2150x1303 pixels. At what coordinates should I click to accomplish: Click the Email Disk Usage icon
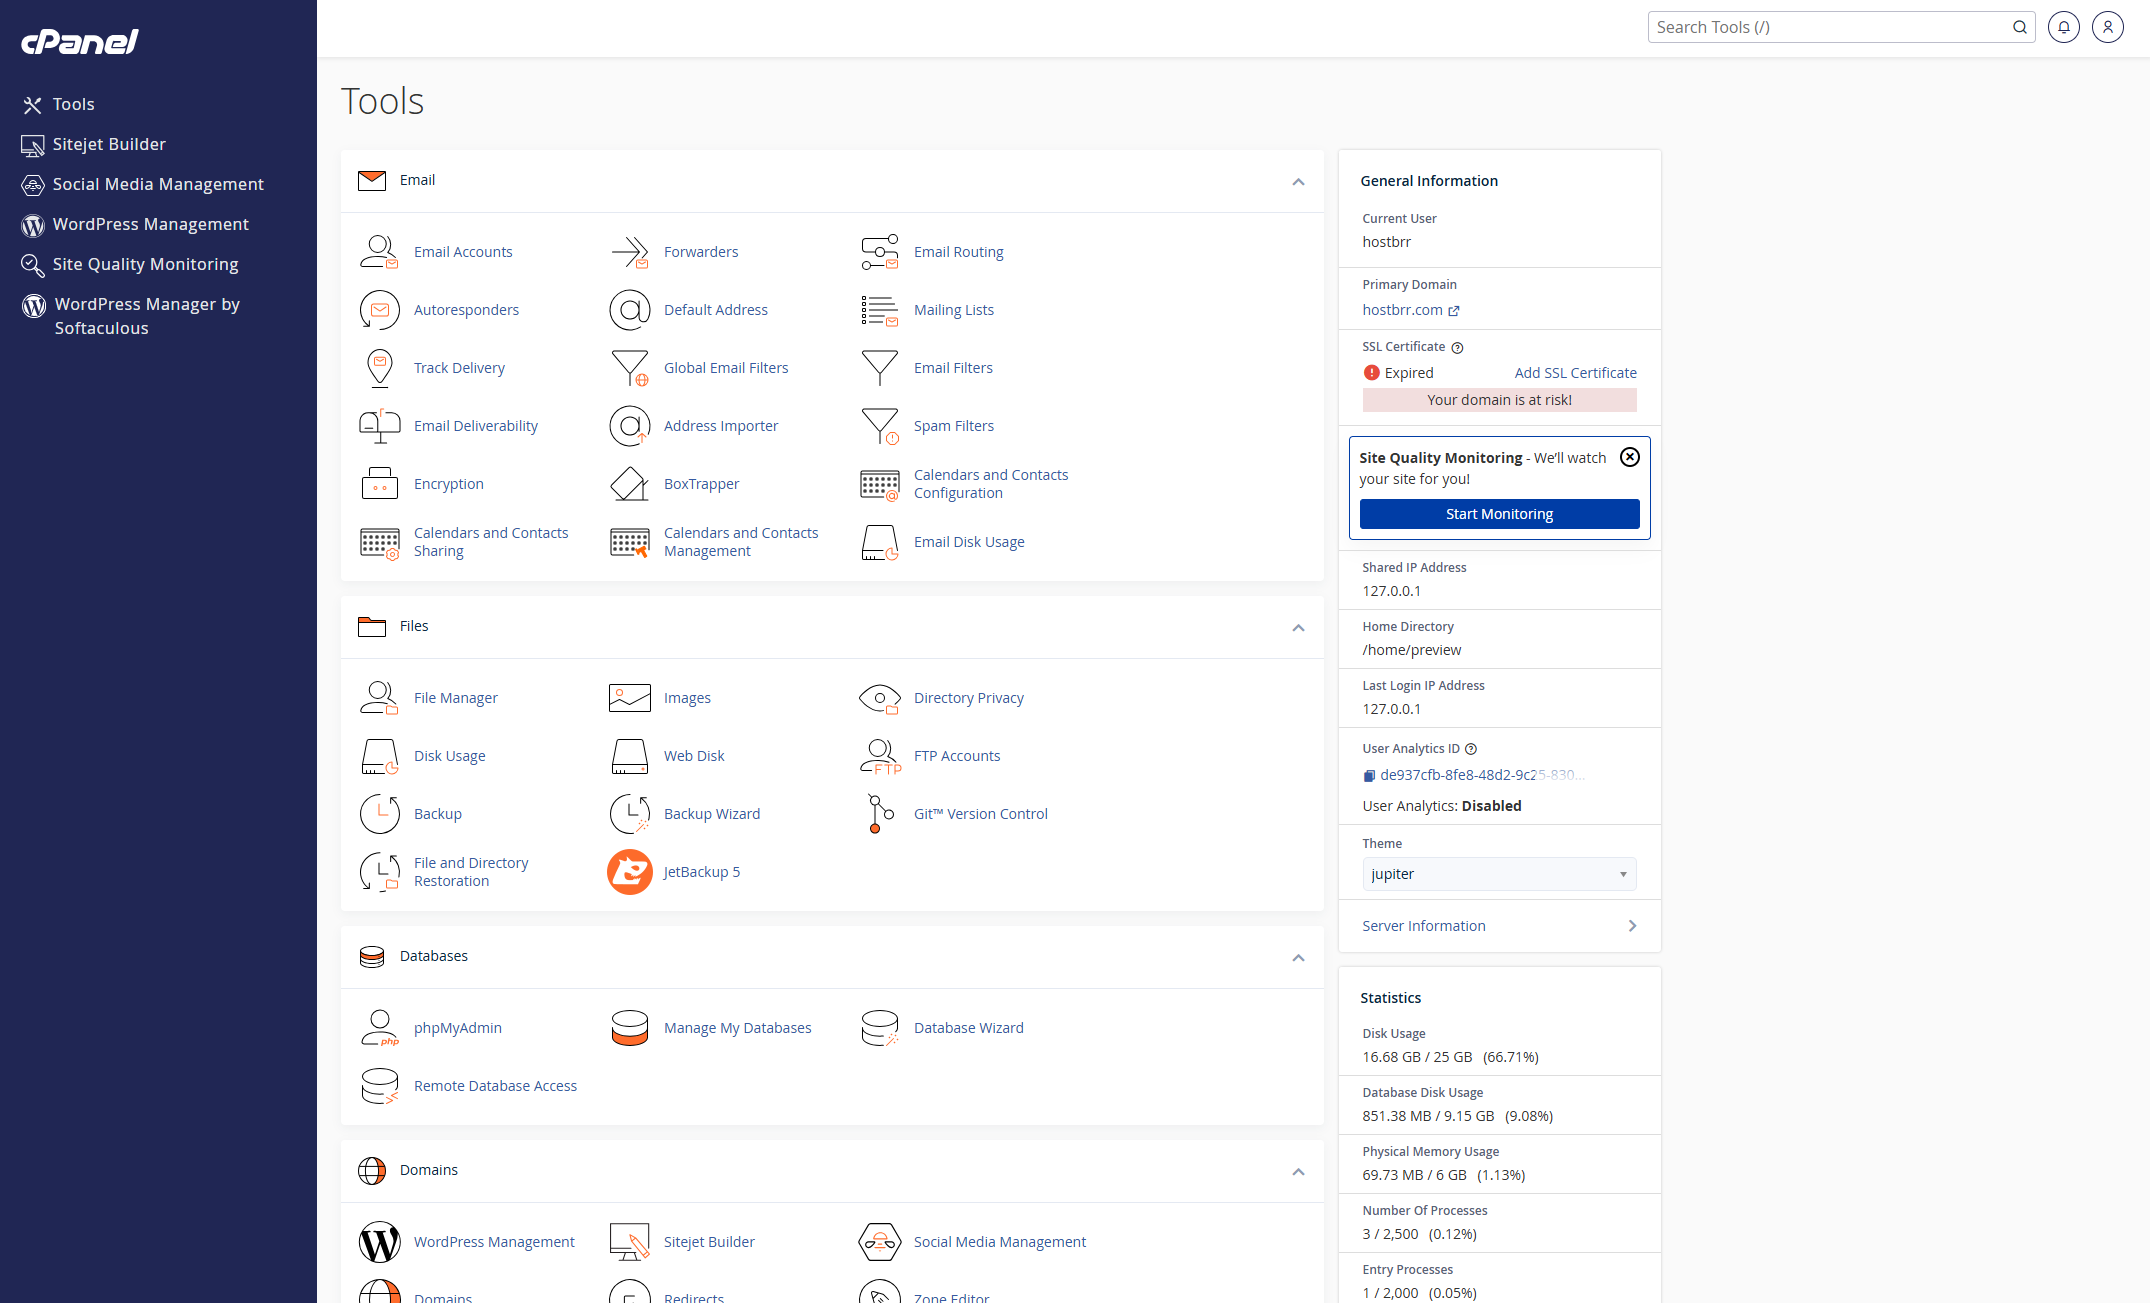879,542
